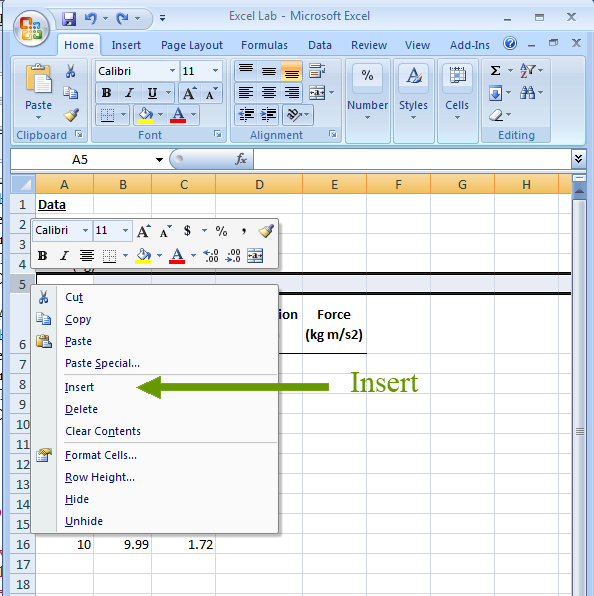Select Paste Special in context menu
The width and height of the screenshot is (594, 596).
click(155, 363)
